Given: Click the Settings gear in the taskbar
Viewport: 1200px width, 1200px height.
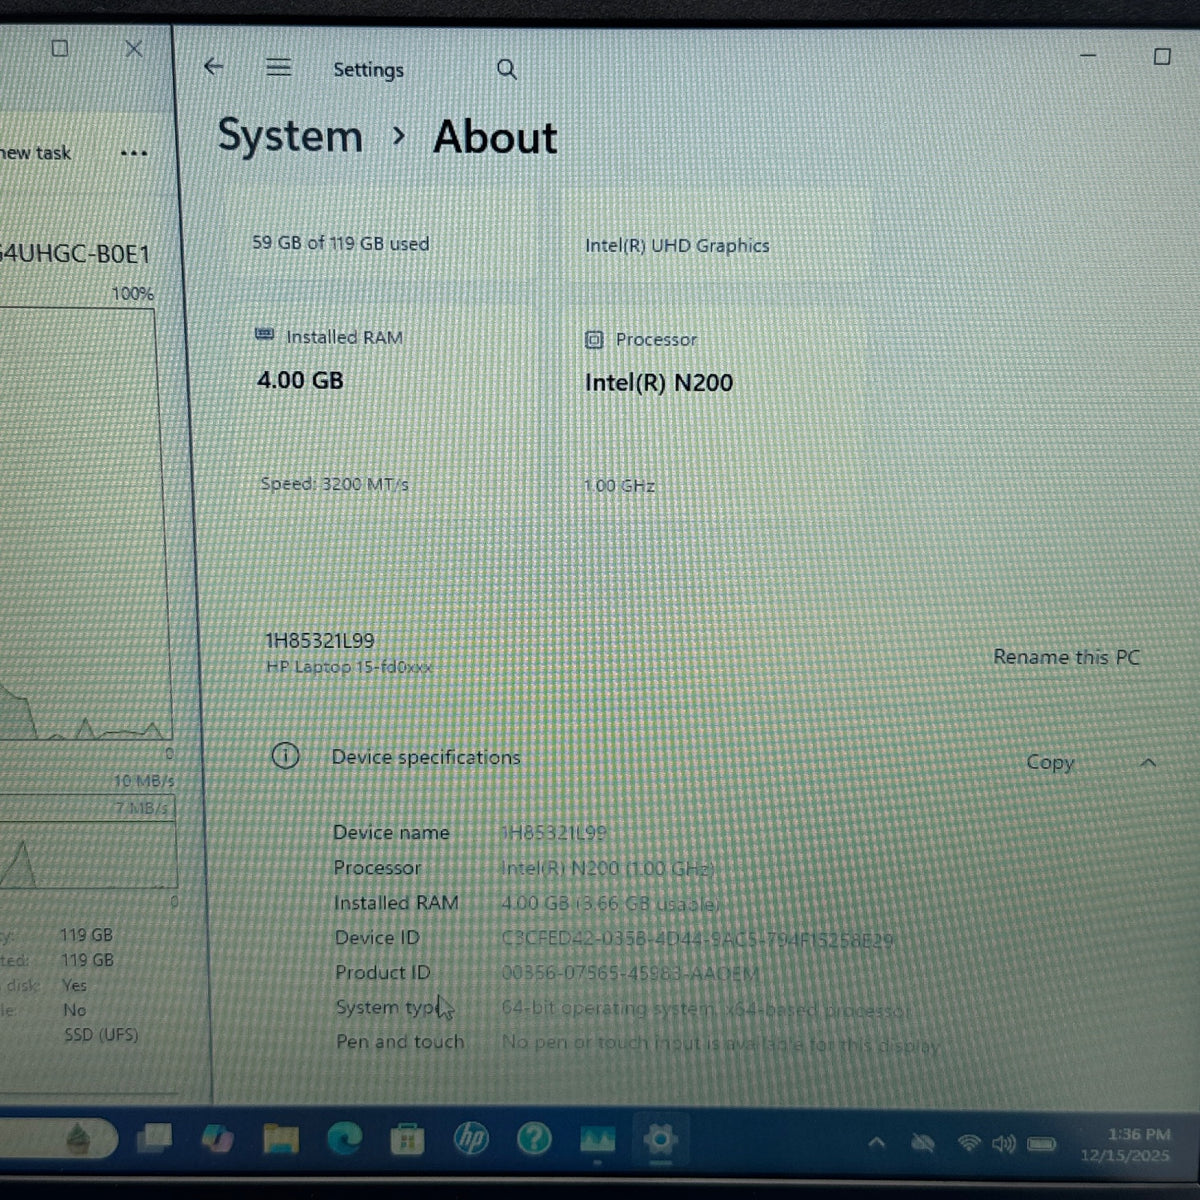Looking at the screenshot, I should coord(660,1139).
